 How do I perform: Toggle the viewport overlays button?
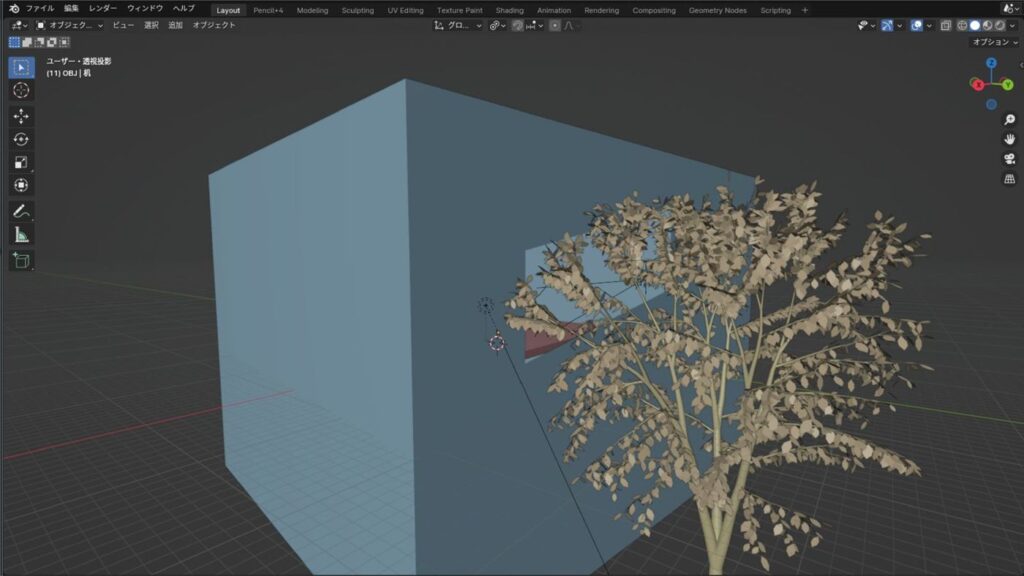(x=917, y=25)
